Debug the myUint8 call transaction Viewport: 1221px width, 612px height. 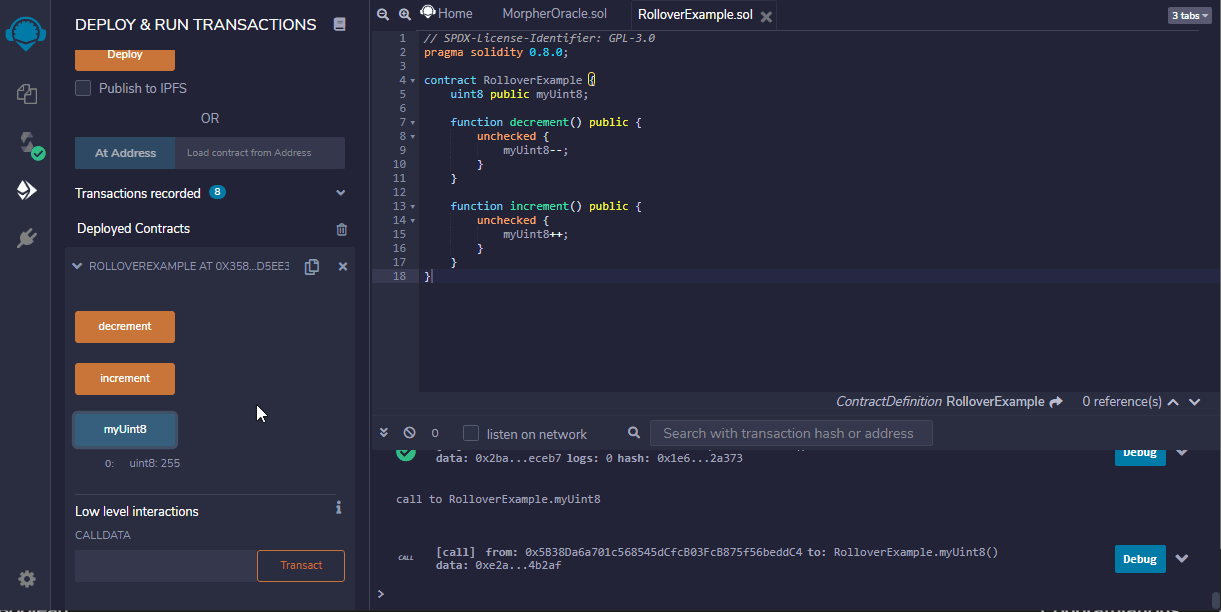point(1140,559)
